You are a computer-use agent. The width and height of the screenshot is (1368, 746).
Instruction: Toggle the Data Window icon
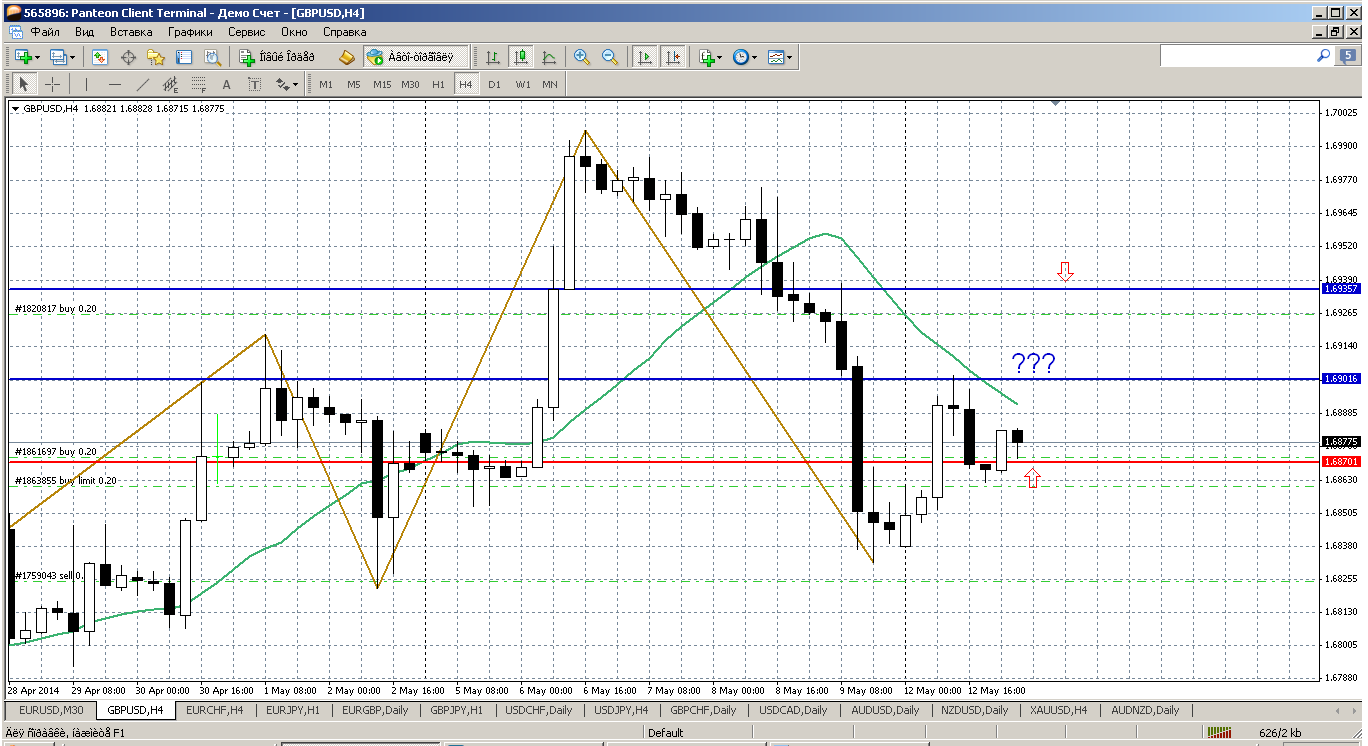coord(128,57)
